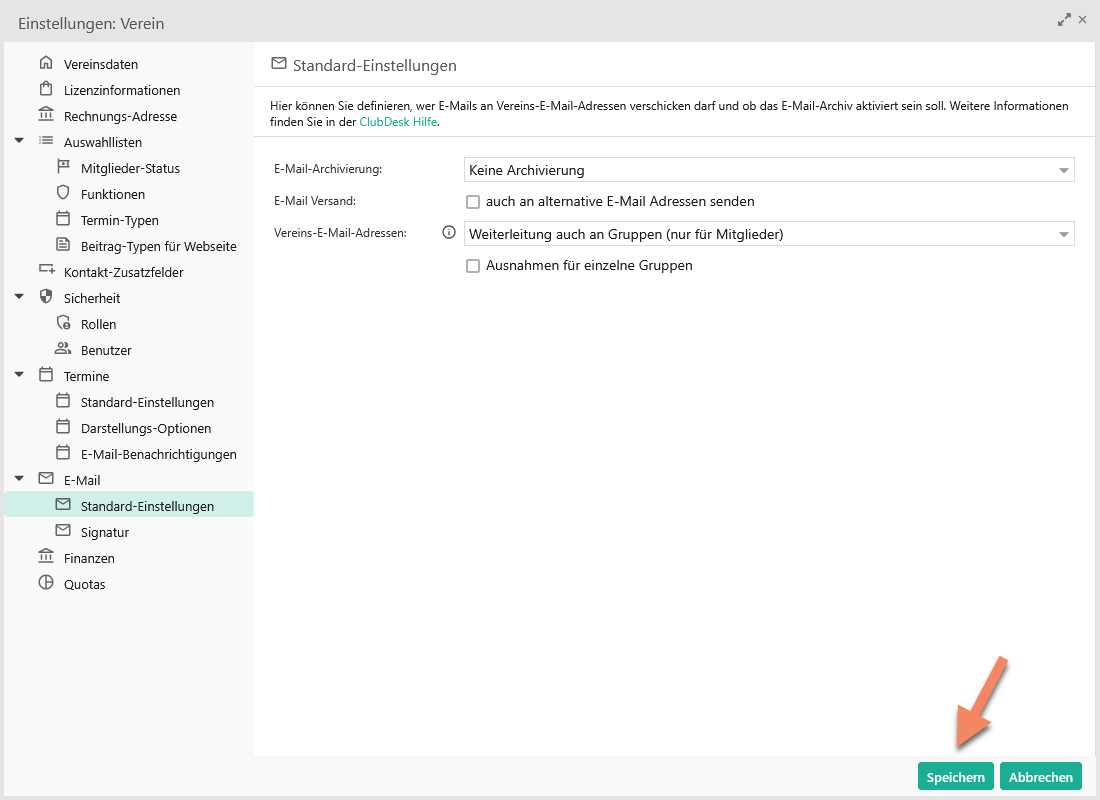Click the Sicherheit label
The width and height of the screenshot is (1100, 800).
pos(92,298)
